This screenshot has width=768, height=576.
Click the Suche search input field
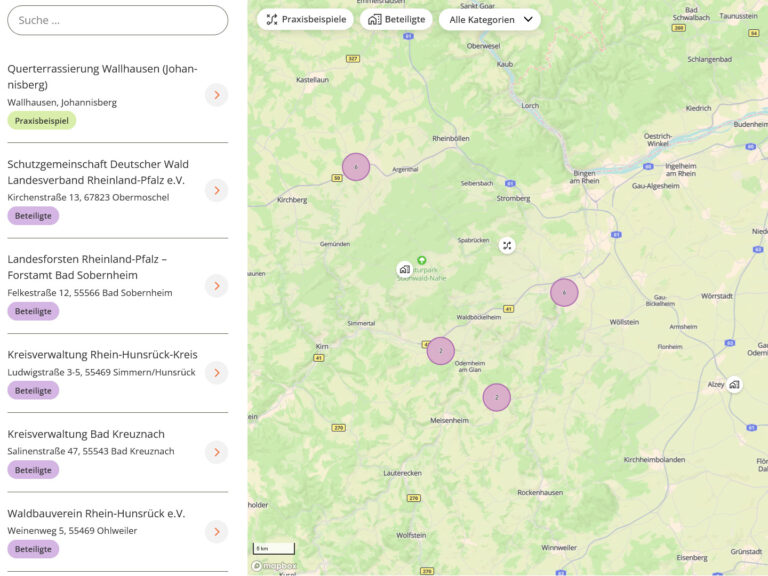pos(118,20)
